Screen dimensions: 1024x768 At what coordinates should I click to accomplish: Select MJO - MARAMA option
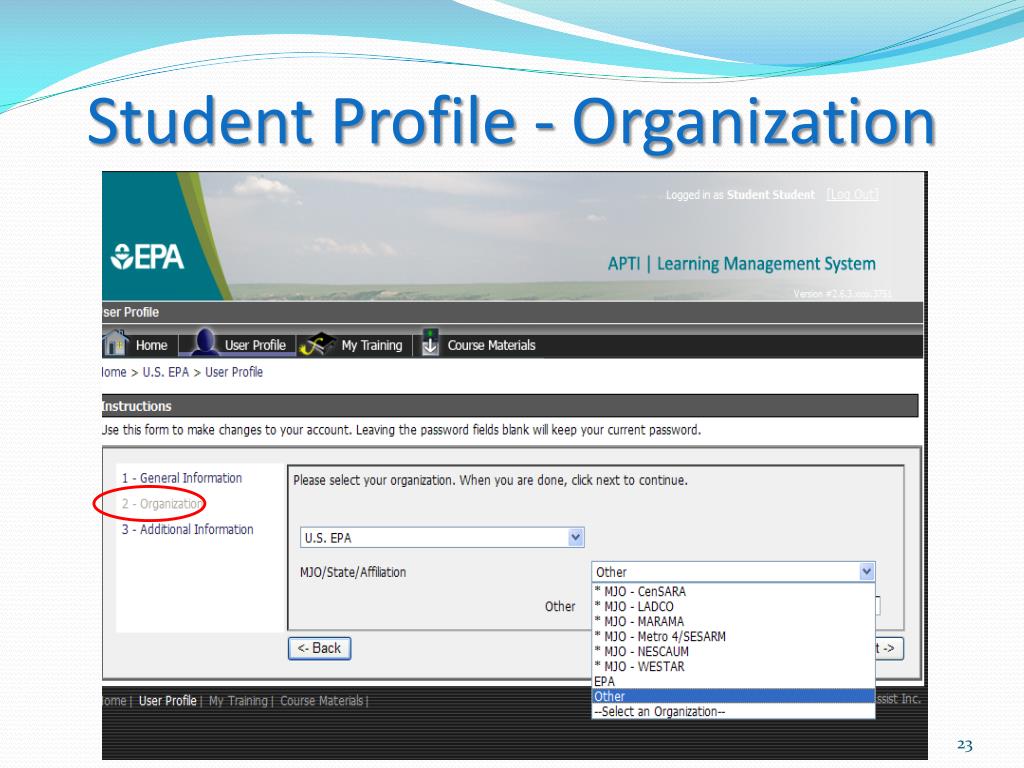pyautogui.click(x=733, y=622)
